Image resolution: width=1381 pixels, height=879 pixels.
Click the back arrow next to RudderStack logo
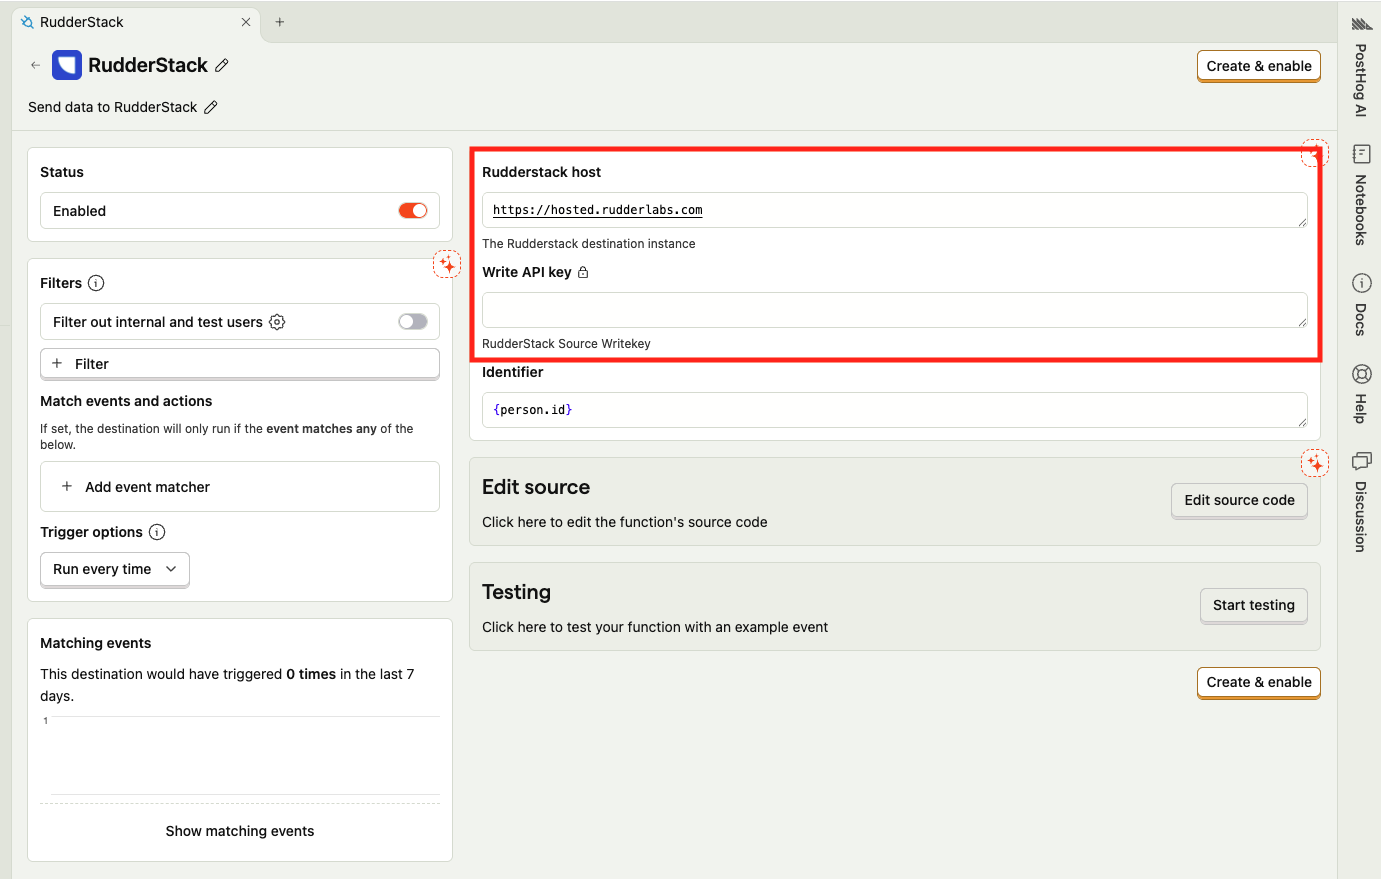point(36,65)
